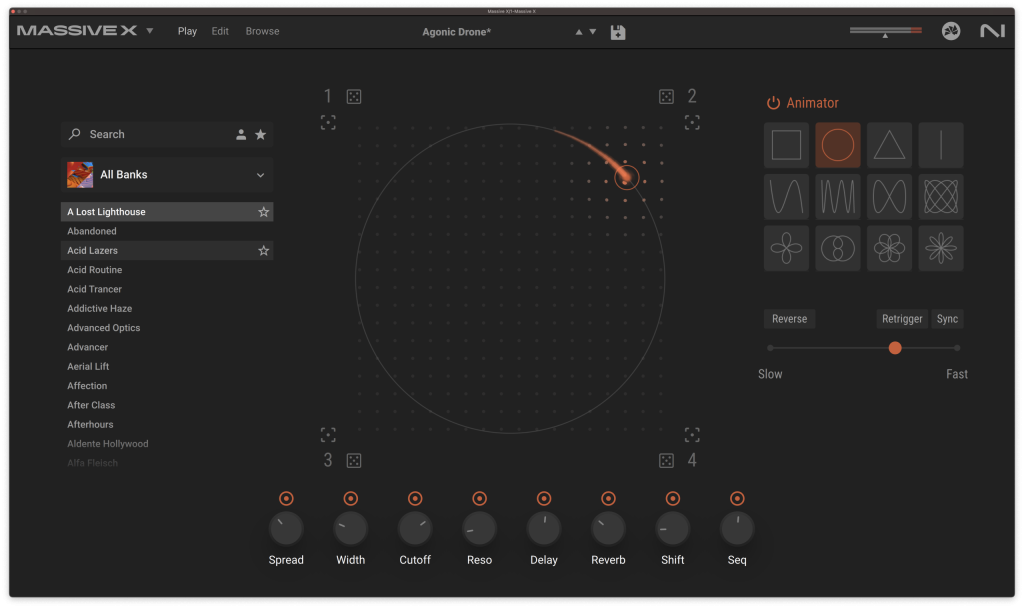Randomize corner 4 with the dice icon
Image resolution: width=1024 pixels, height=608 pixels.
(x=666, y=460)
